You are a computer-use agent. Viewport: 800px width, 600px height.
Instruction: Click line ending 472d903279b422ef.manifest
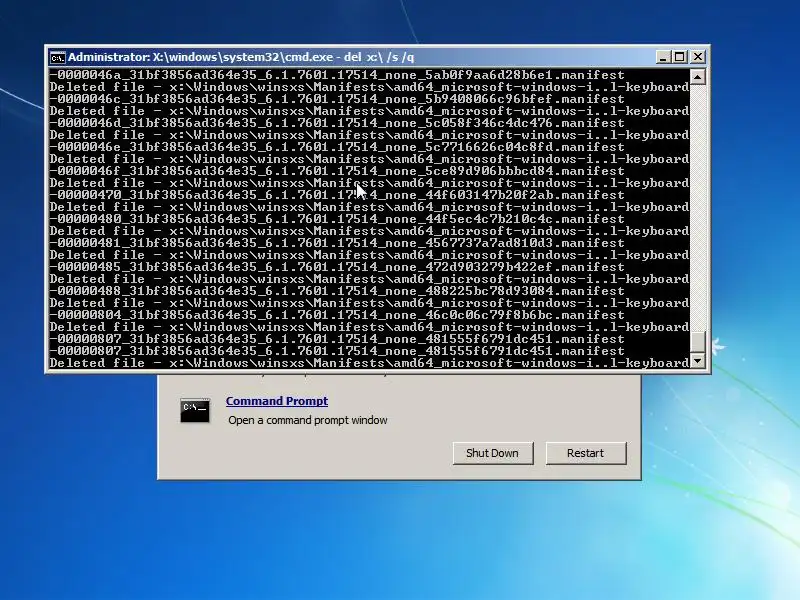click(337, 267)
